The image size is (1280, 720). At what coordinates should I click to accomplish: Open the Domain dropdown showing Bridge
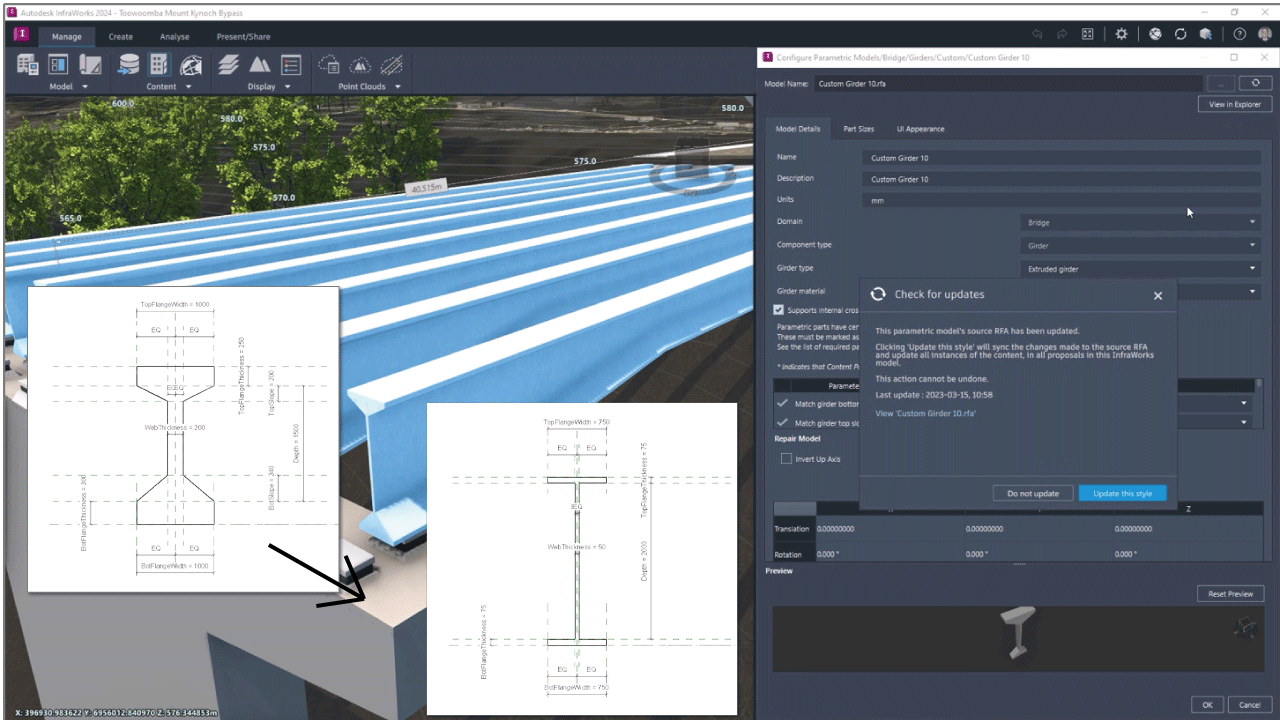pyautogui.click(x=1140, y=222)
